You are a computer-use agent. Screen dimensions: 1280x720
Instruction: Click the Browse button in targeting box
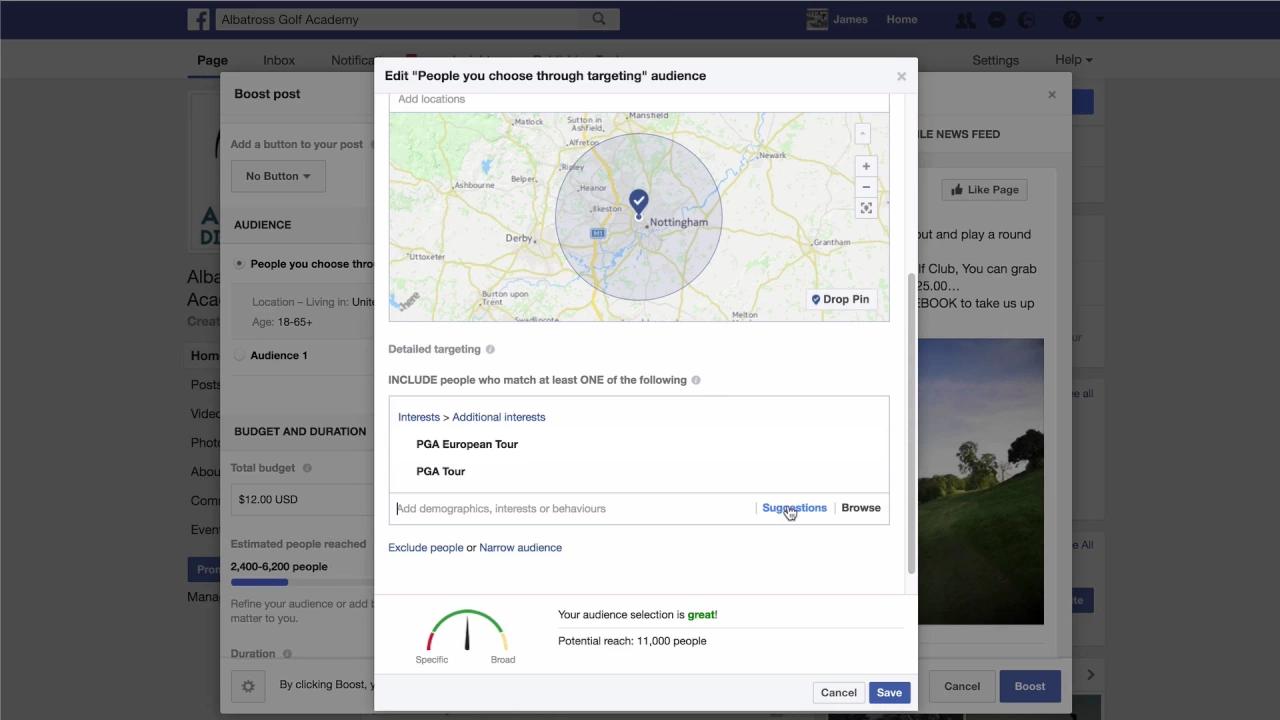[861, 508]
